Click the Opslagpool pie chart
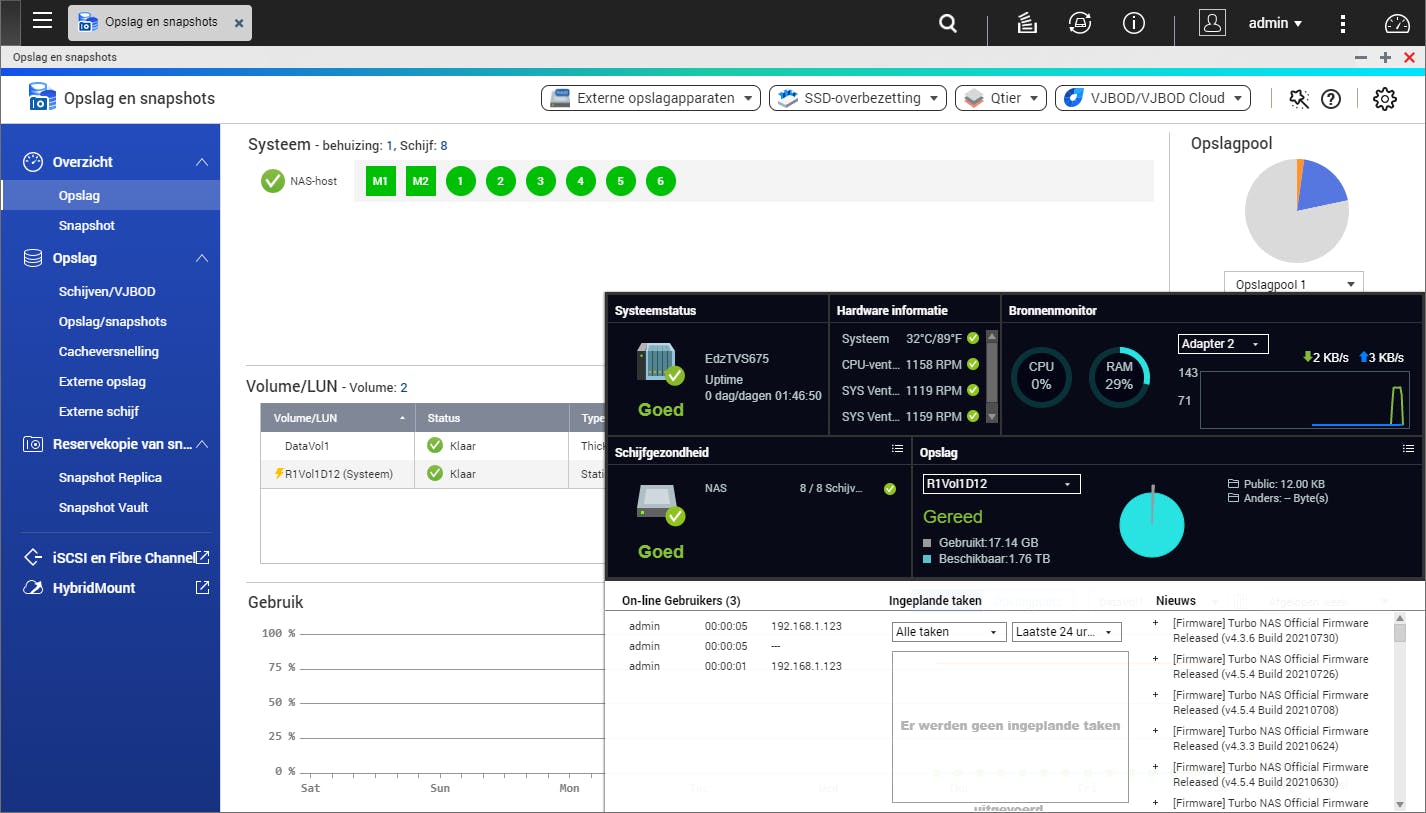Image resolution: width=1426 pixels, height=813 pixels. point(1296,211)
